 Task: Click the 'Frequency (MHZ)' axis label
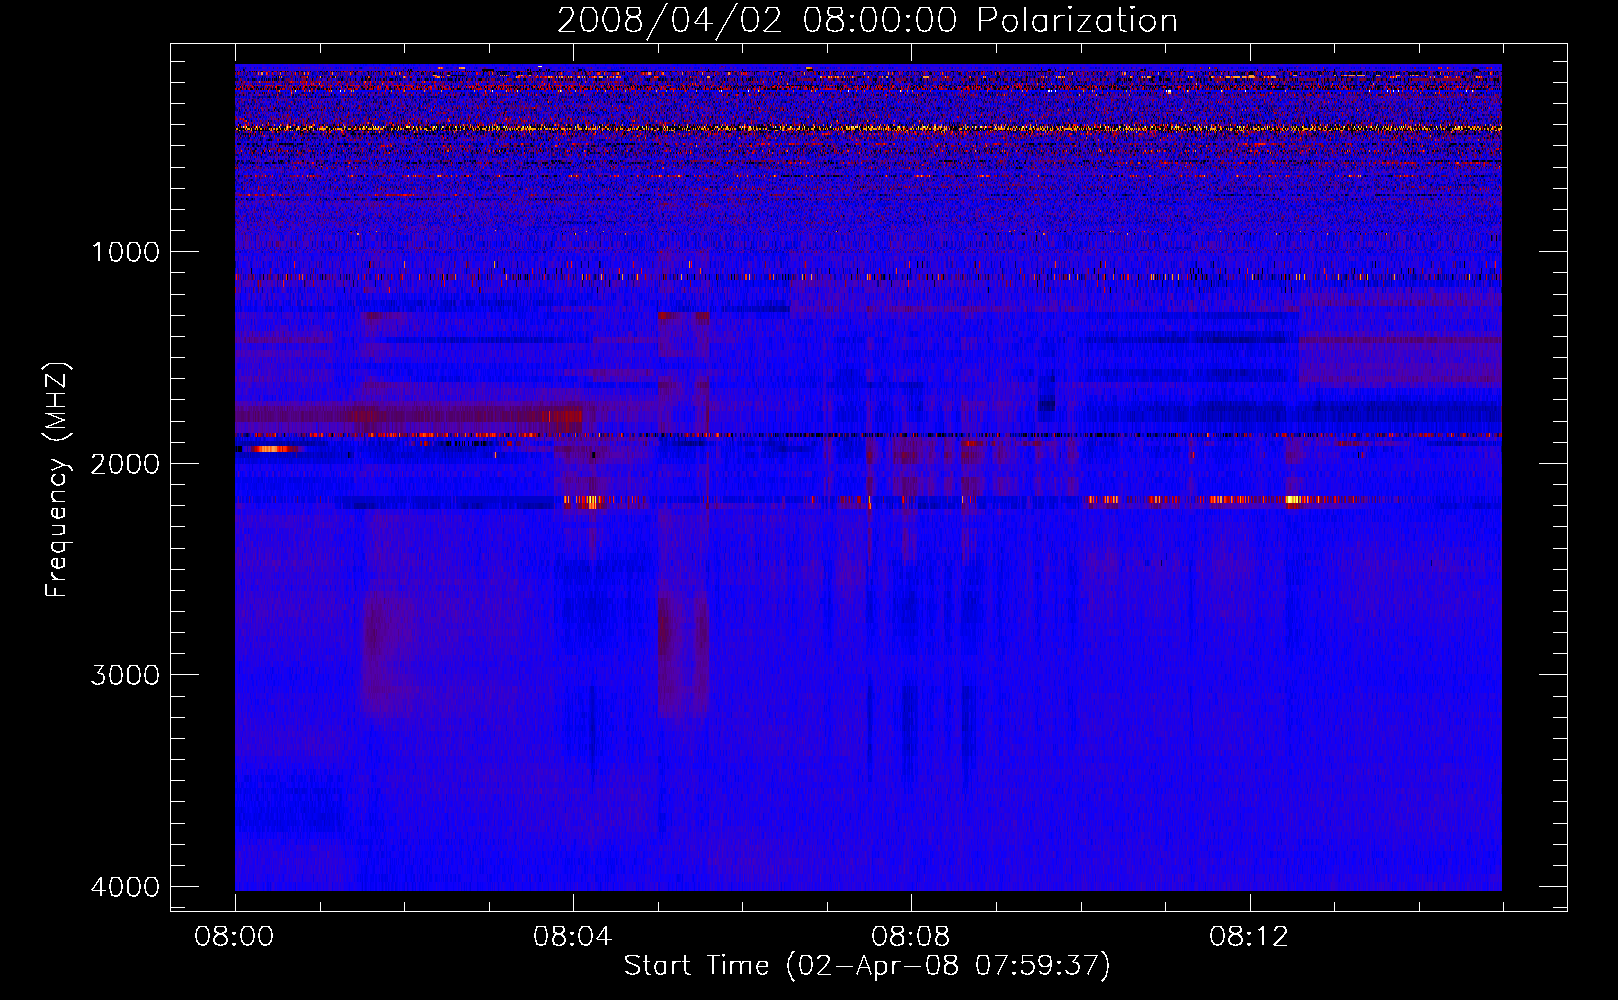[57, 479]
